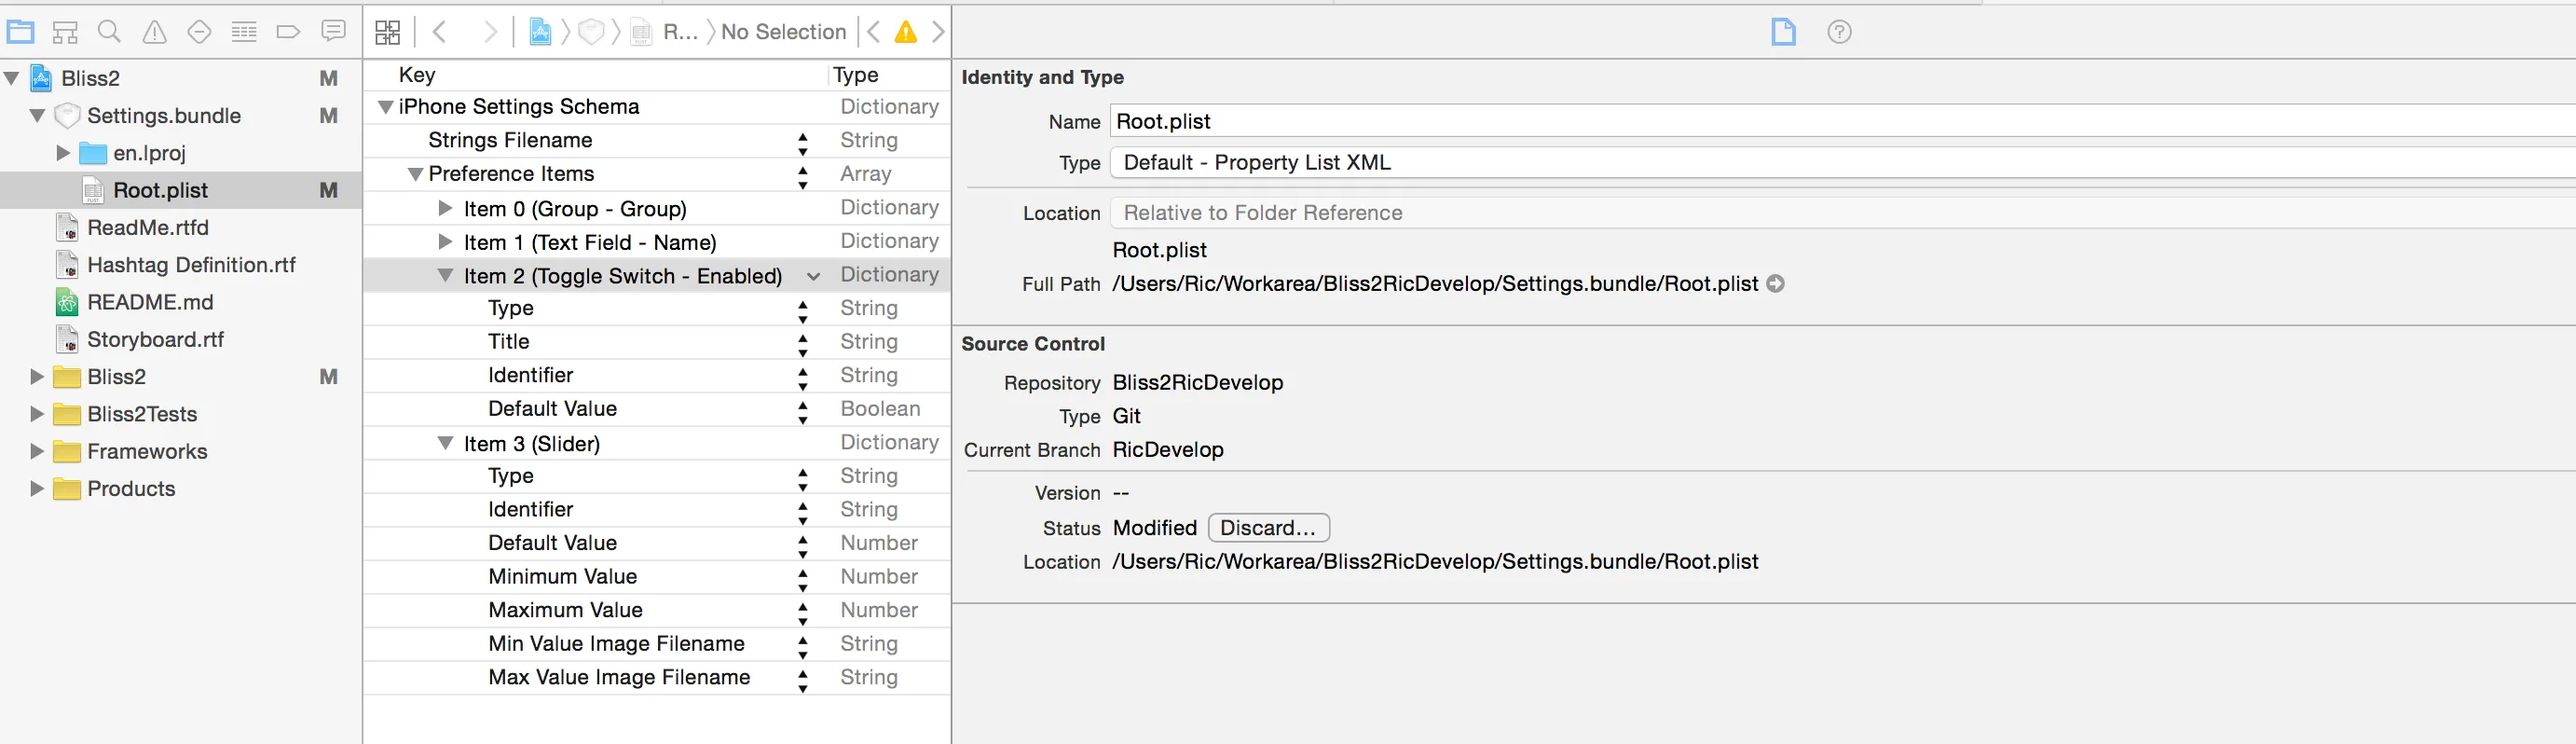Open the Report navigator speech-bubble icon

(x=333, y=32)
